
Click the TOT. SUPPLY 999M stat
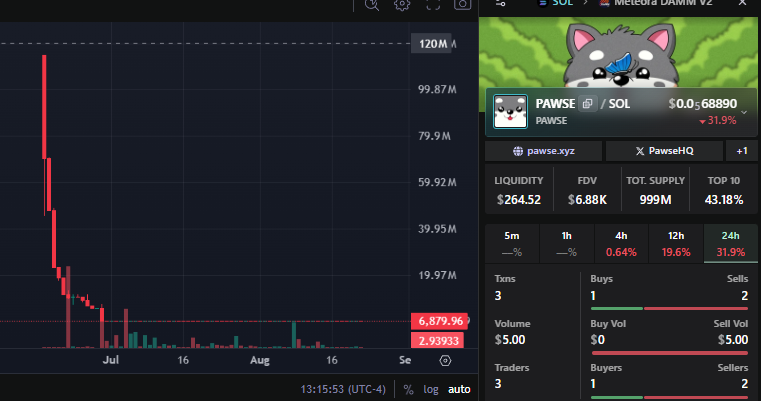[655, 190]
